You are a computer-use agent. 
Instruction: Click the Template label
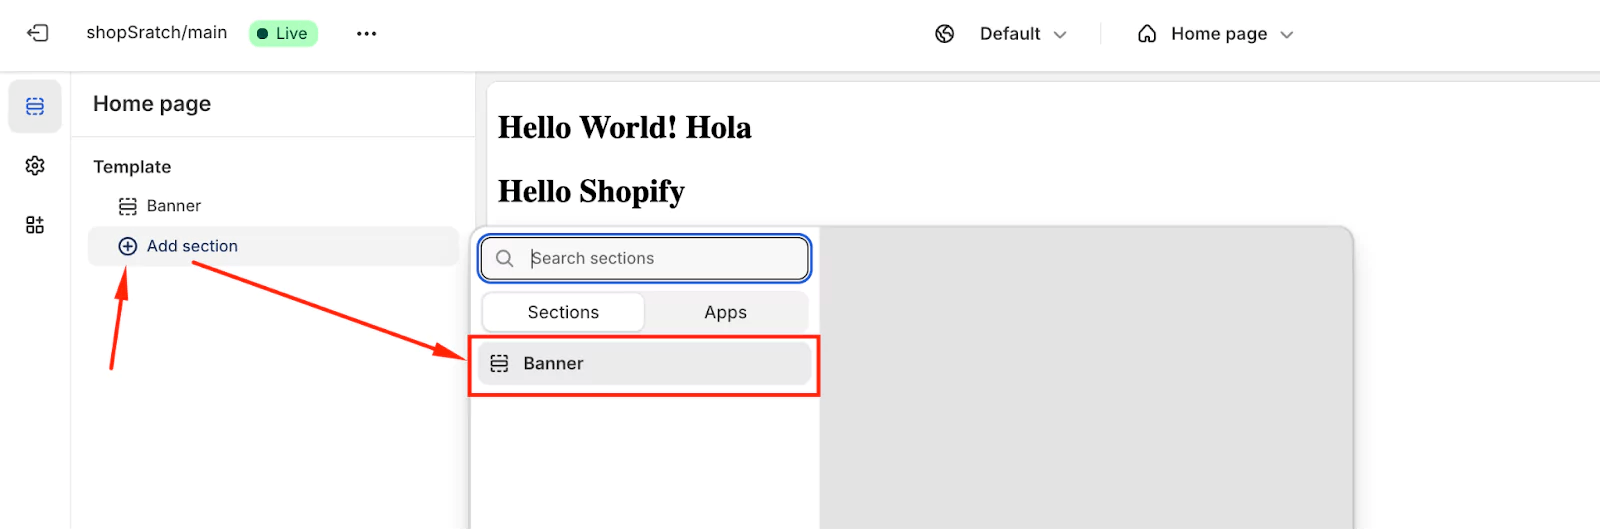pos(132,167)
